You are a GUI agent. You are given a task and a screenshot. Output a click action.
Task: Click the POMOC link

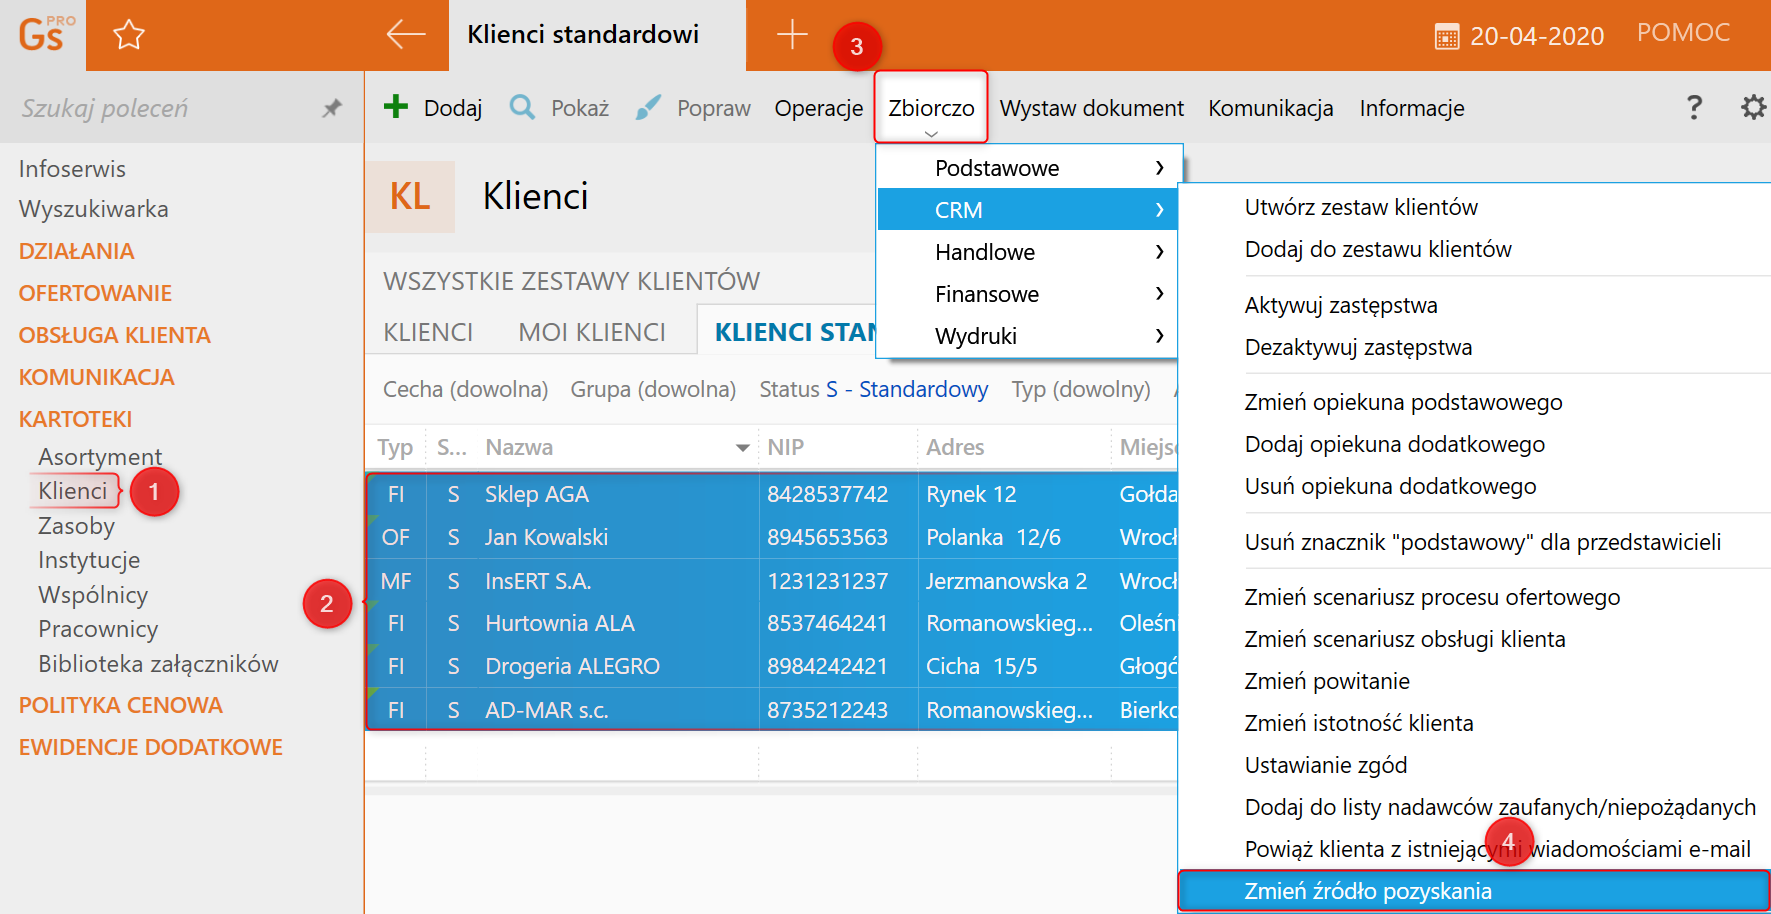tap(1683, 33)
